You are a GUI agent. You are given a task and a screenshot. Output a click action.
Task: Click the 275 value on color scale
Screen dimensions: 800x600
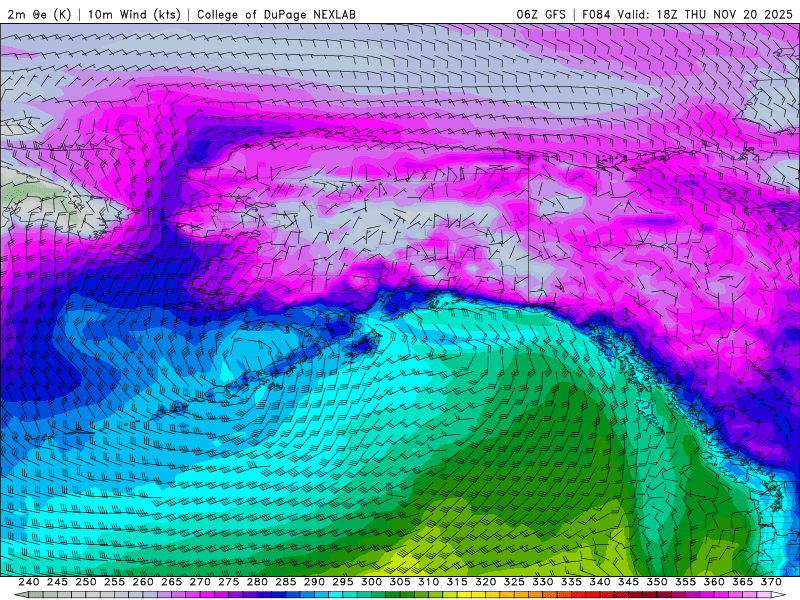point(229,582)
